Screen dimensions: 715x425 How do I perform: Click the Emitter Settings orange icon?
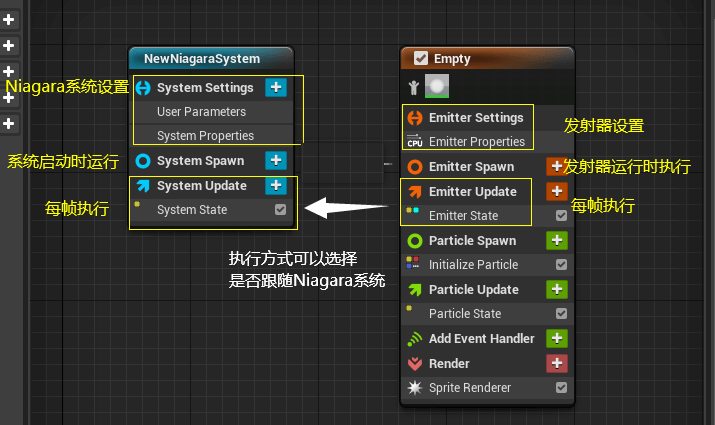415,118
